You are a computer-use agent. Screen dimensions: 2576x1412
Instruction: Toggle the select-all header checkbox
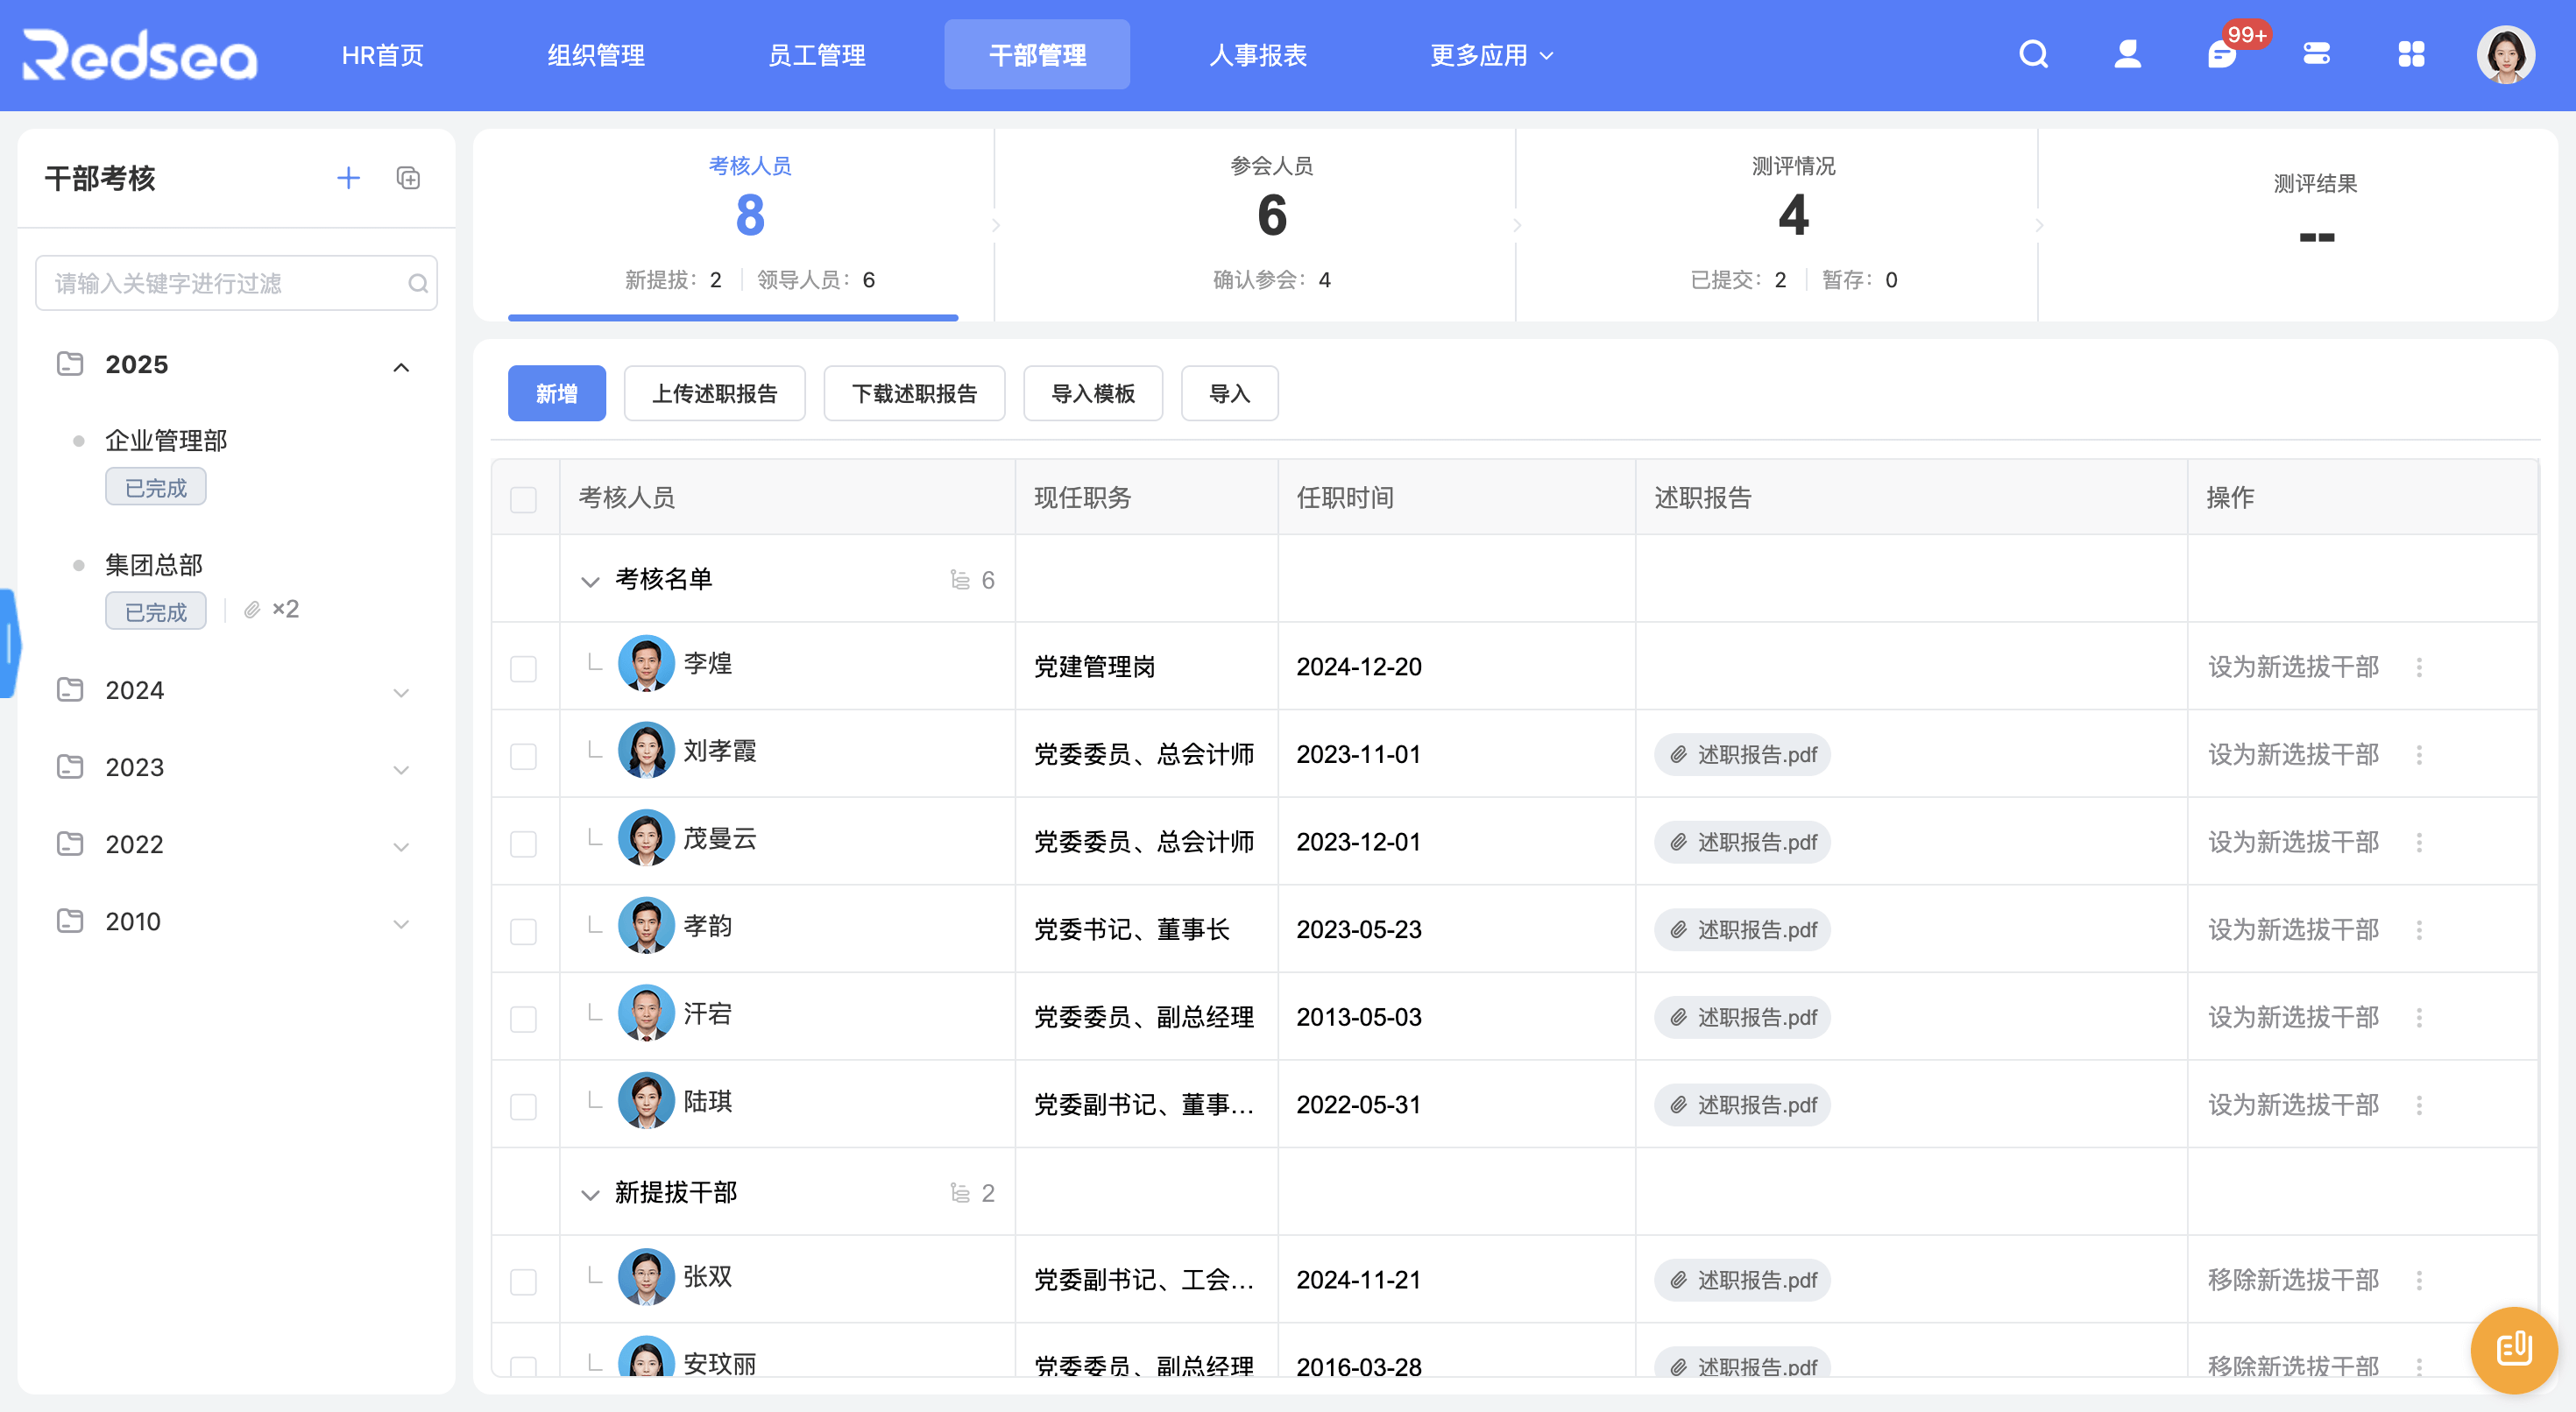coord(523,499)
